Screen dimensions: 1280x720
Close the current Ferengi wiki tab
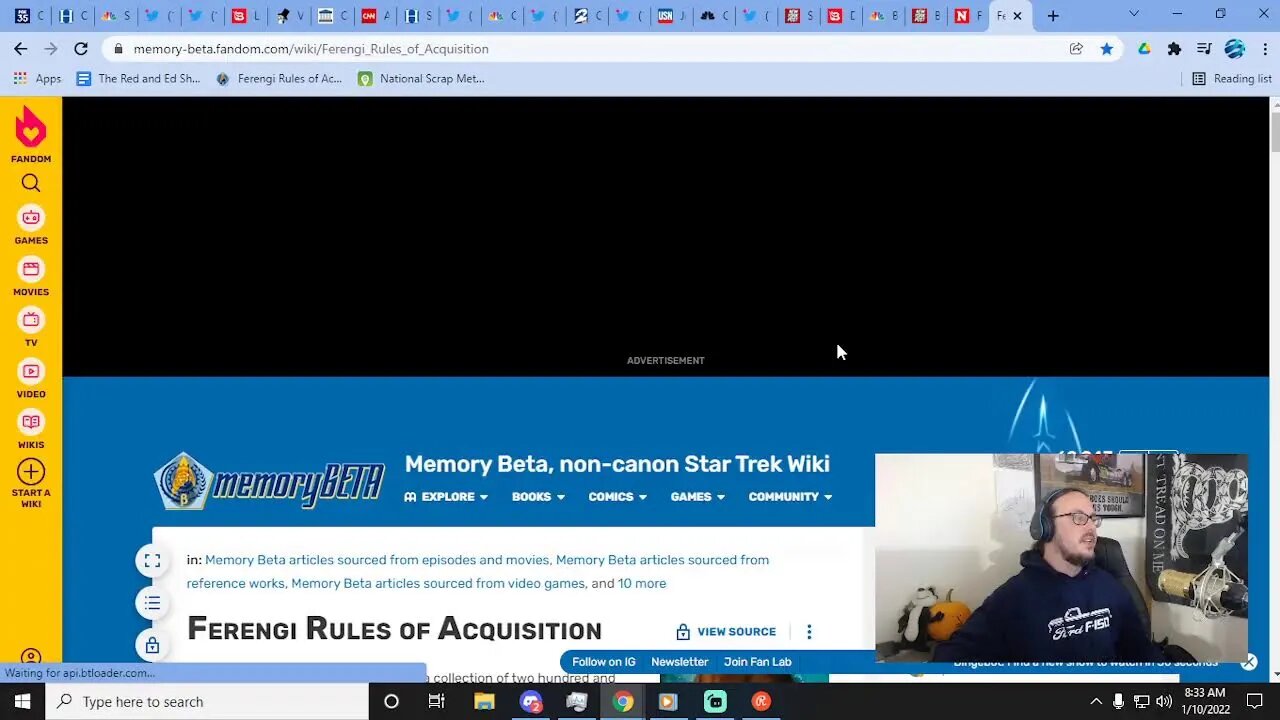pos(1018,16)
